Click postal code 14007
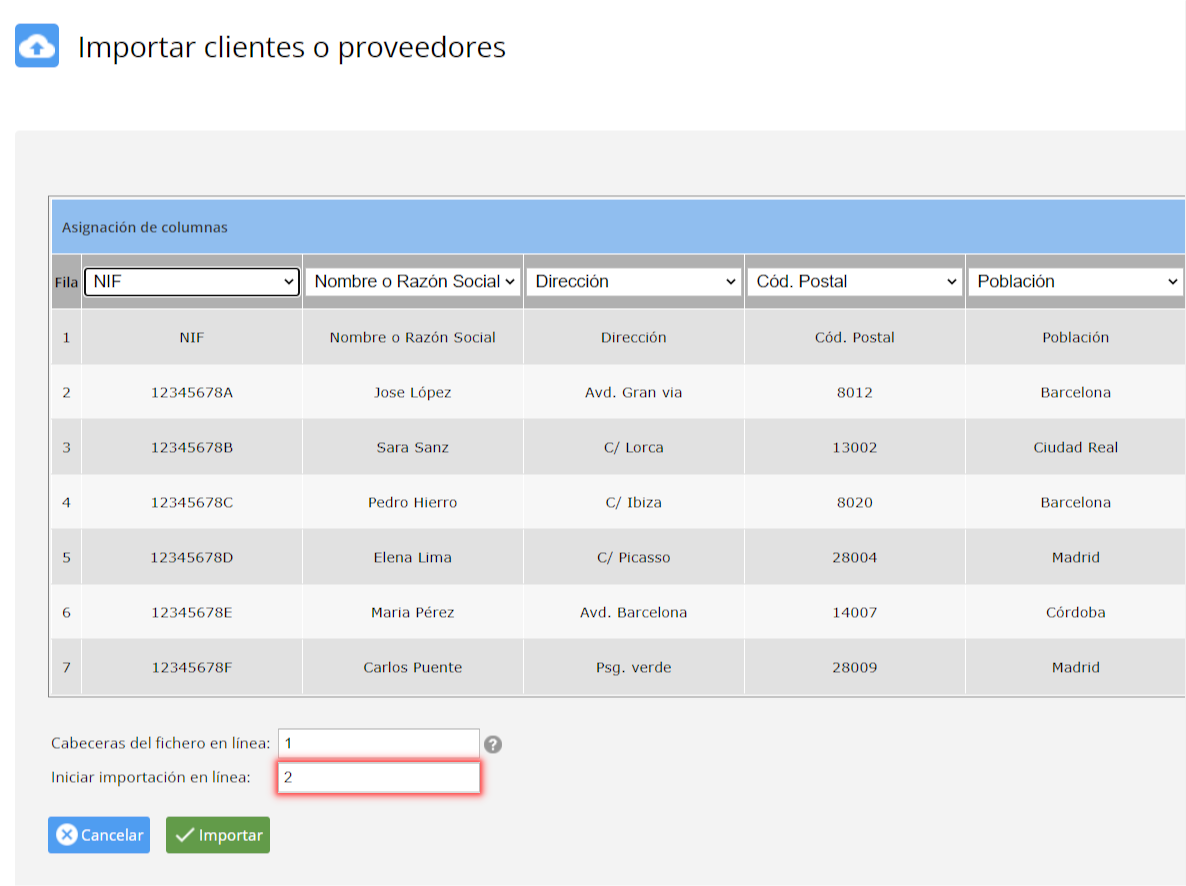The image size is (1186, 886). pyautogui.click(x=855, y=612)
